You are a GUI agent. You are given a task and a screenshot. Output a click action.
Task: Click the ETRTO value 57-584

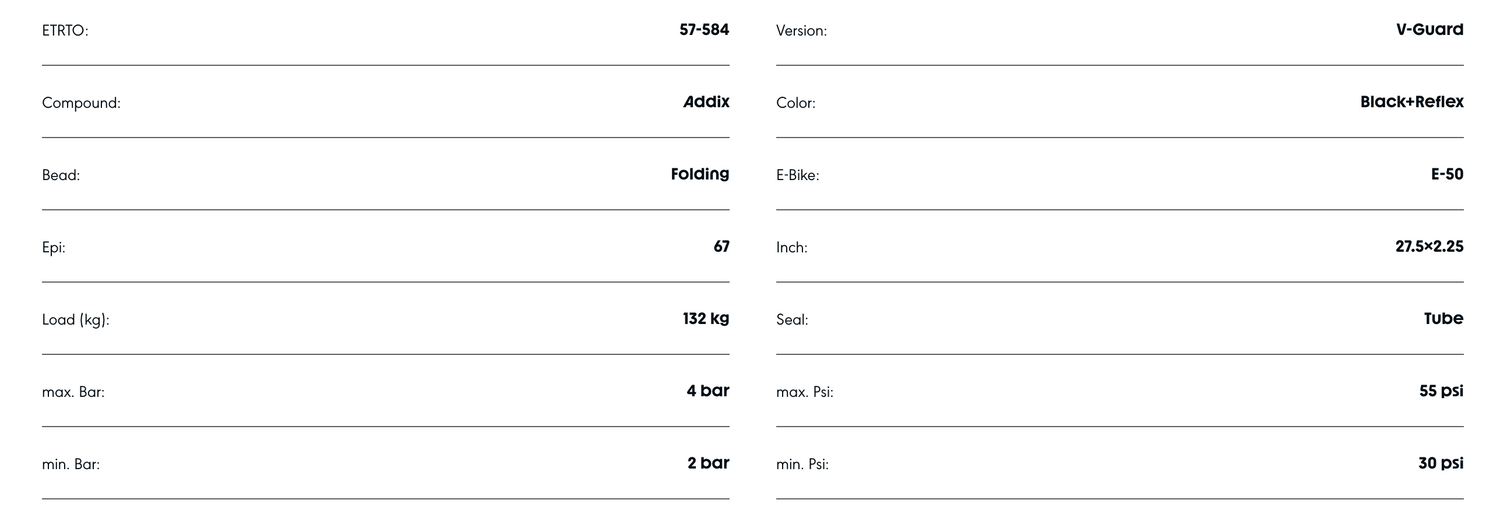coord(704,30)
